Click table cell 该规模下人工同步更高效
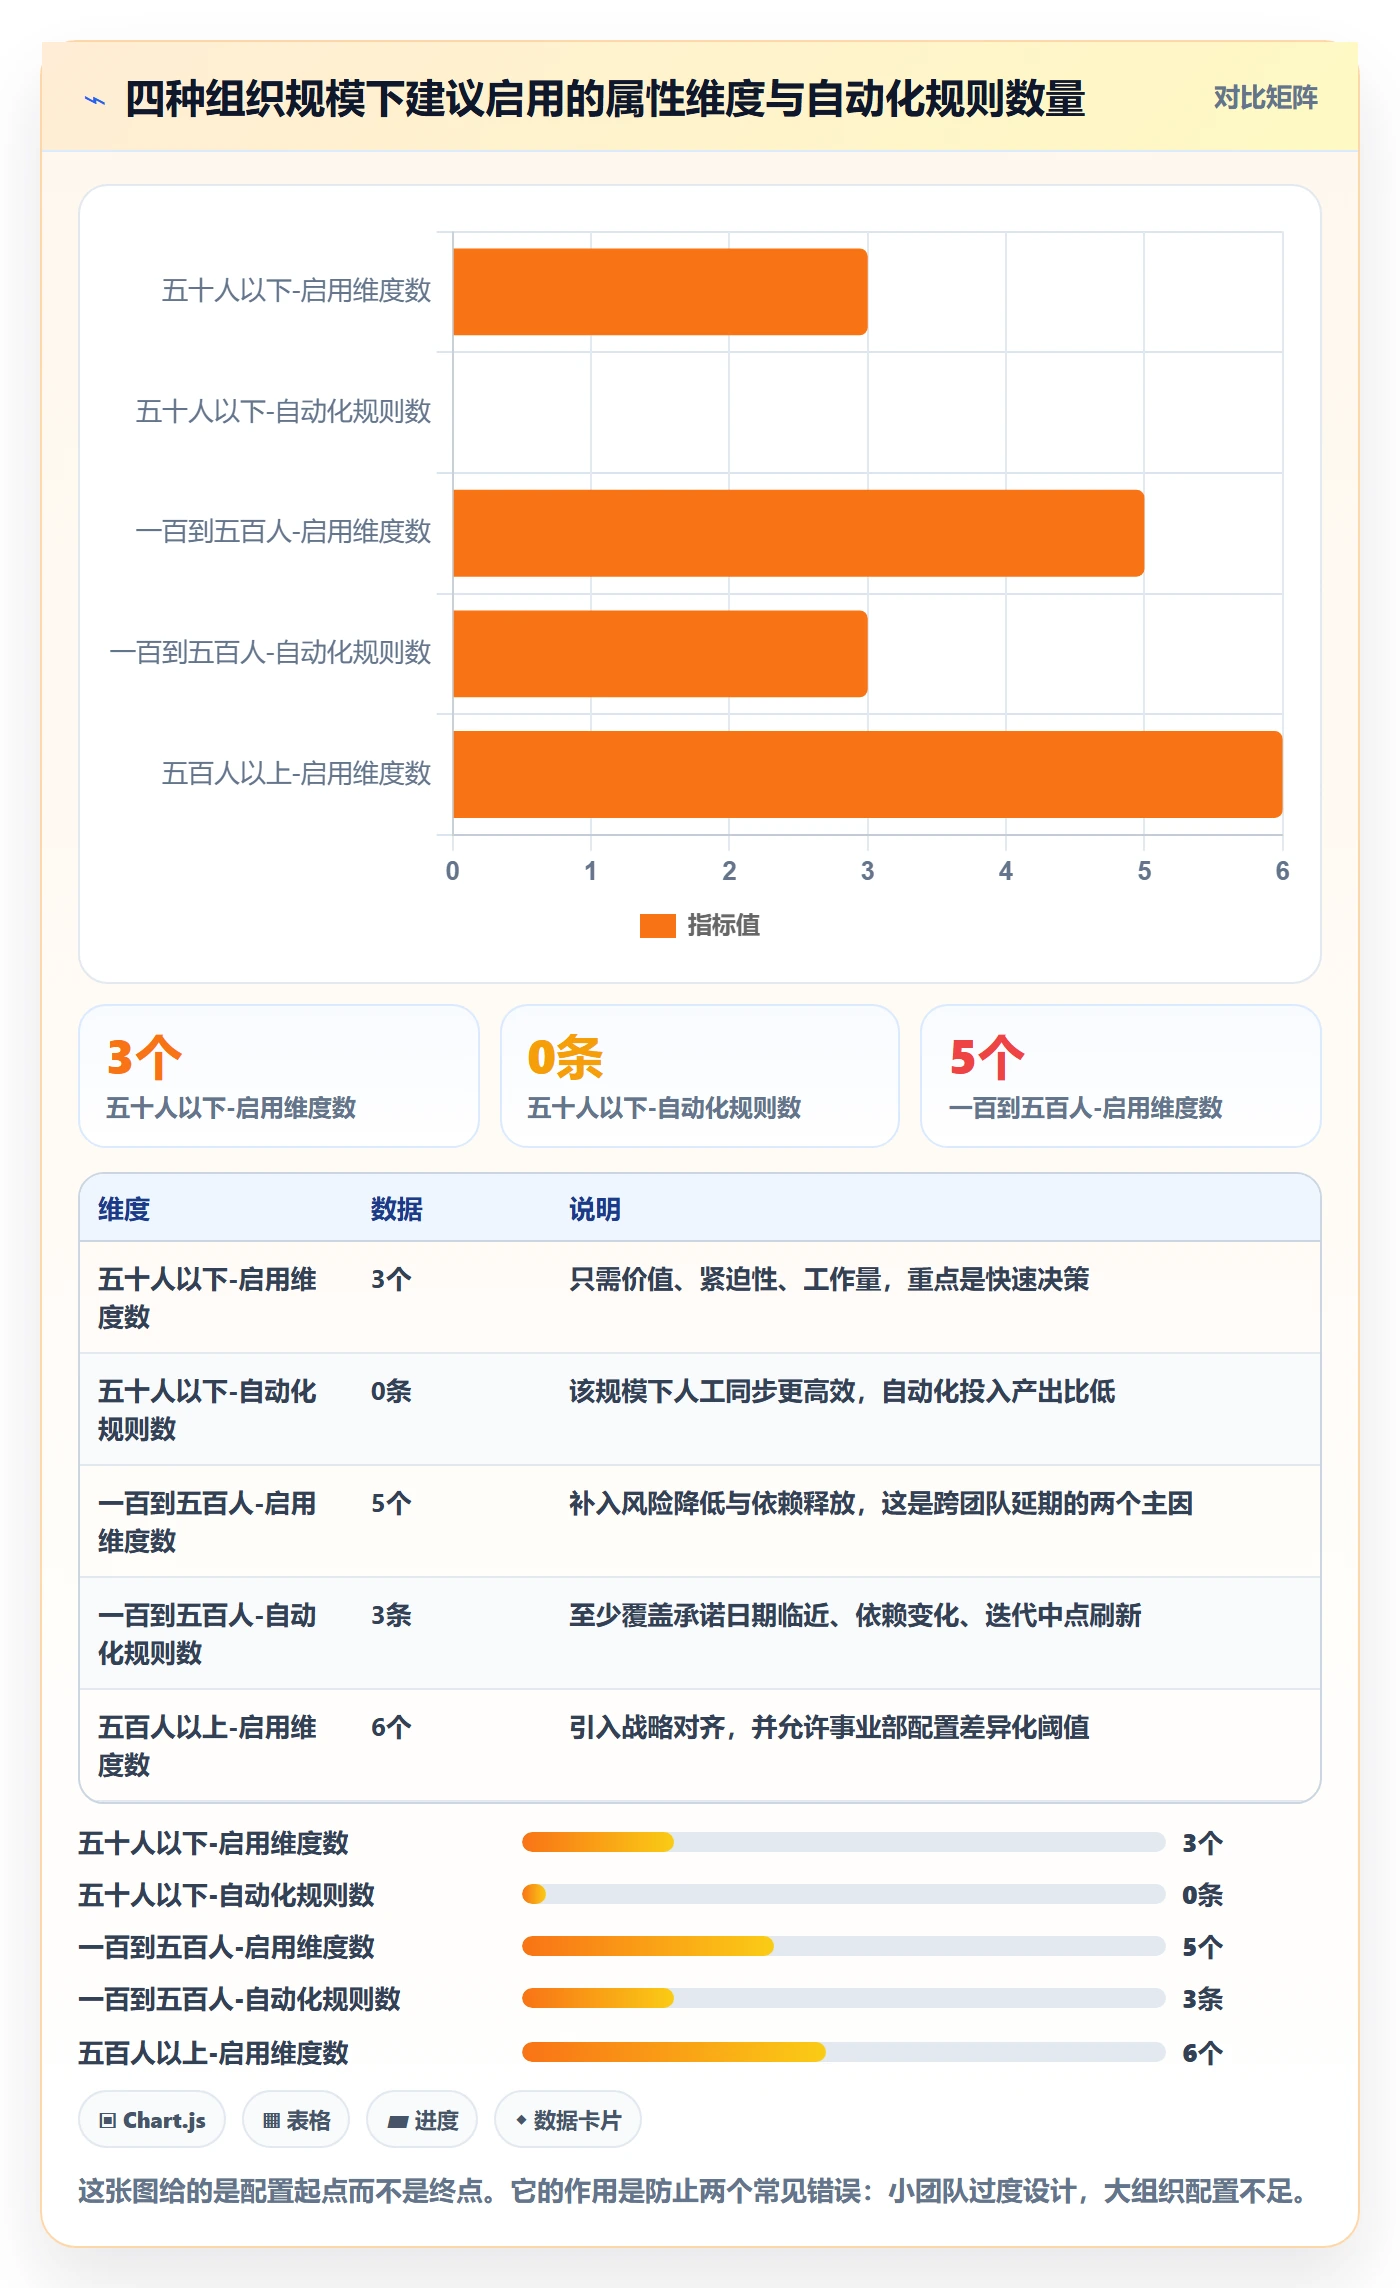Viewport: 1400px width, 2288px height. [842, 1391]
